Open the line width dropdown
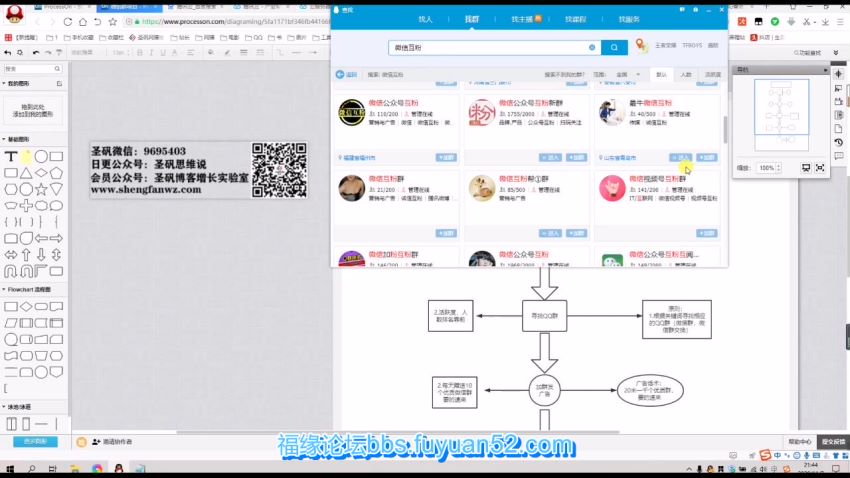This screenshot has width=850, height=478. coord(243,53)
